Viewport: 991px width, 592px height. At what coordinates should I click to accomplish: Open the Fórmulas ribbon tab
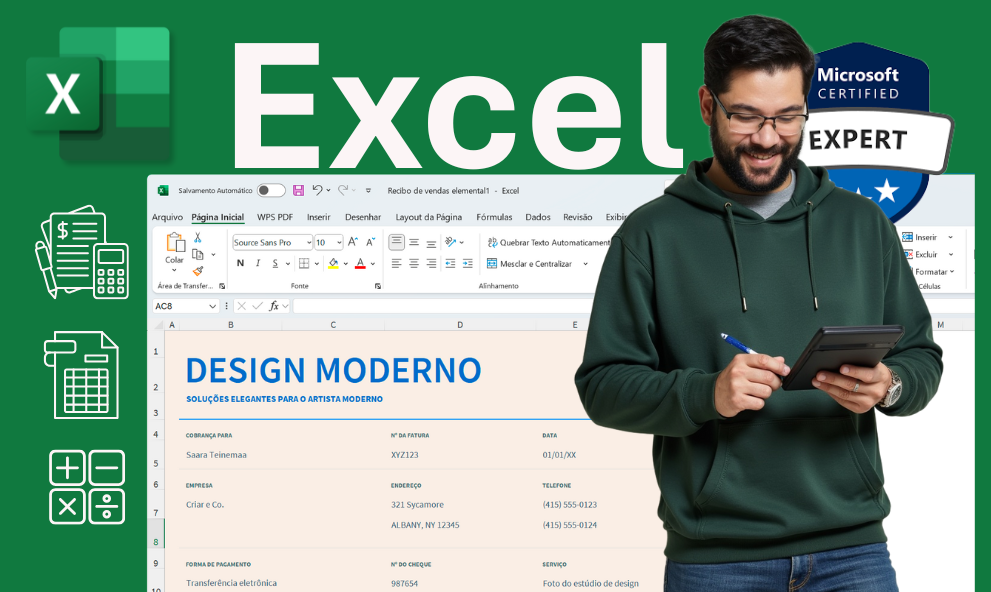494,217
